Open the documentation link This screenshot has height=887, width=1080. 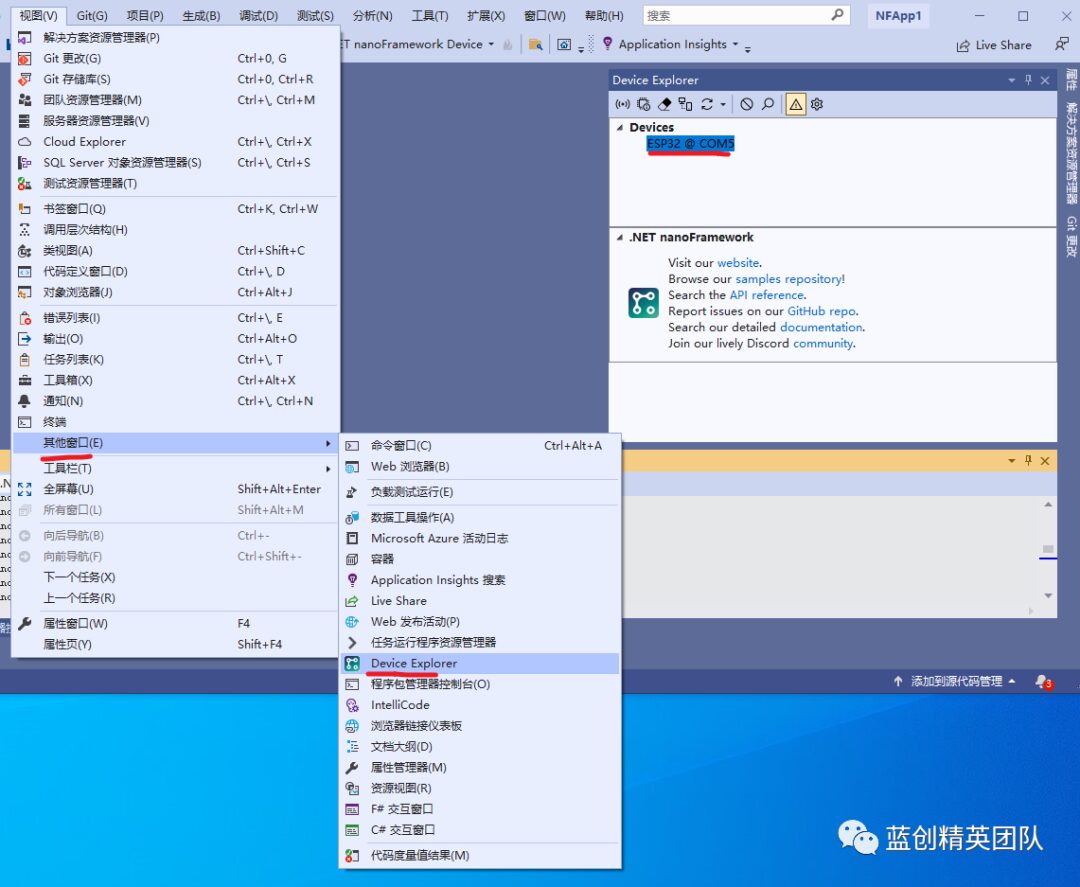pos(821,327)
